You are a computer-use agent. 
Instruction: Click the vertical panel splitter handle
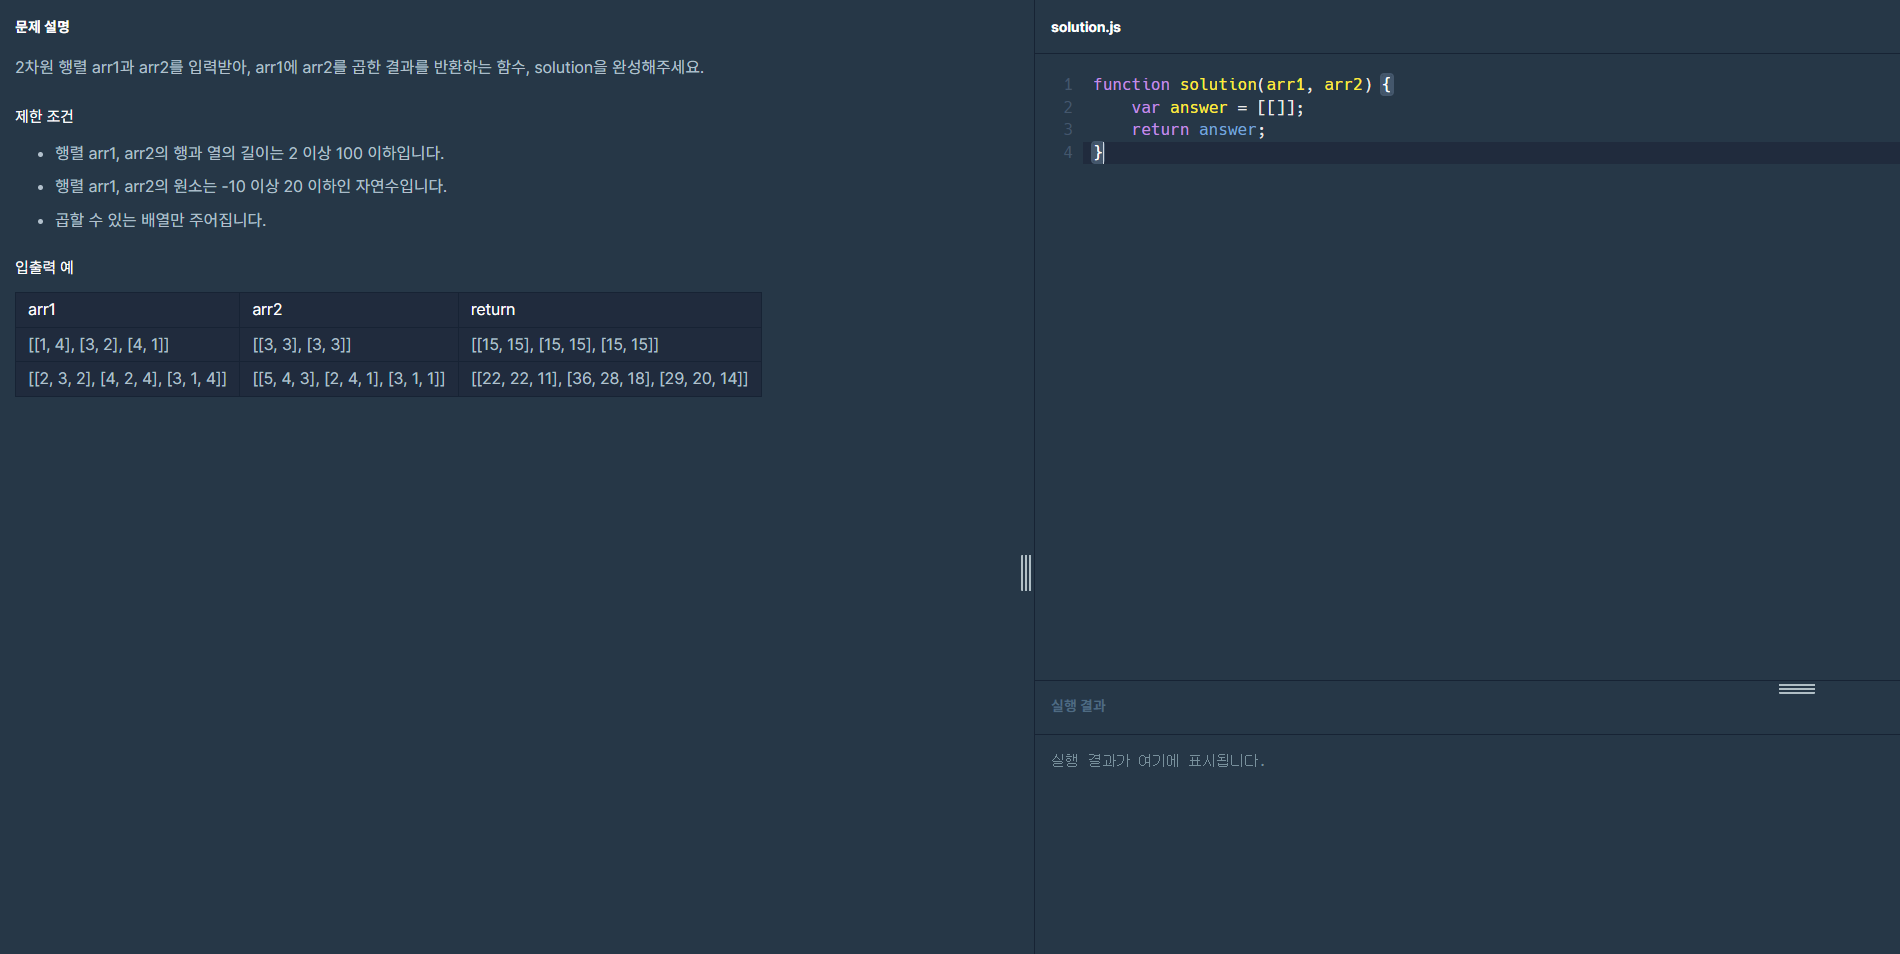click(1026, 573)
